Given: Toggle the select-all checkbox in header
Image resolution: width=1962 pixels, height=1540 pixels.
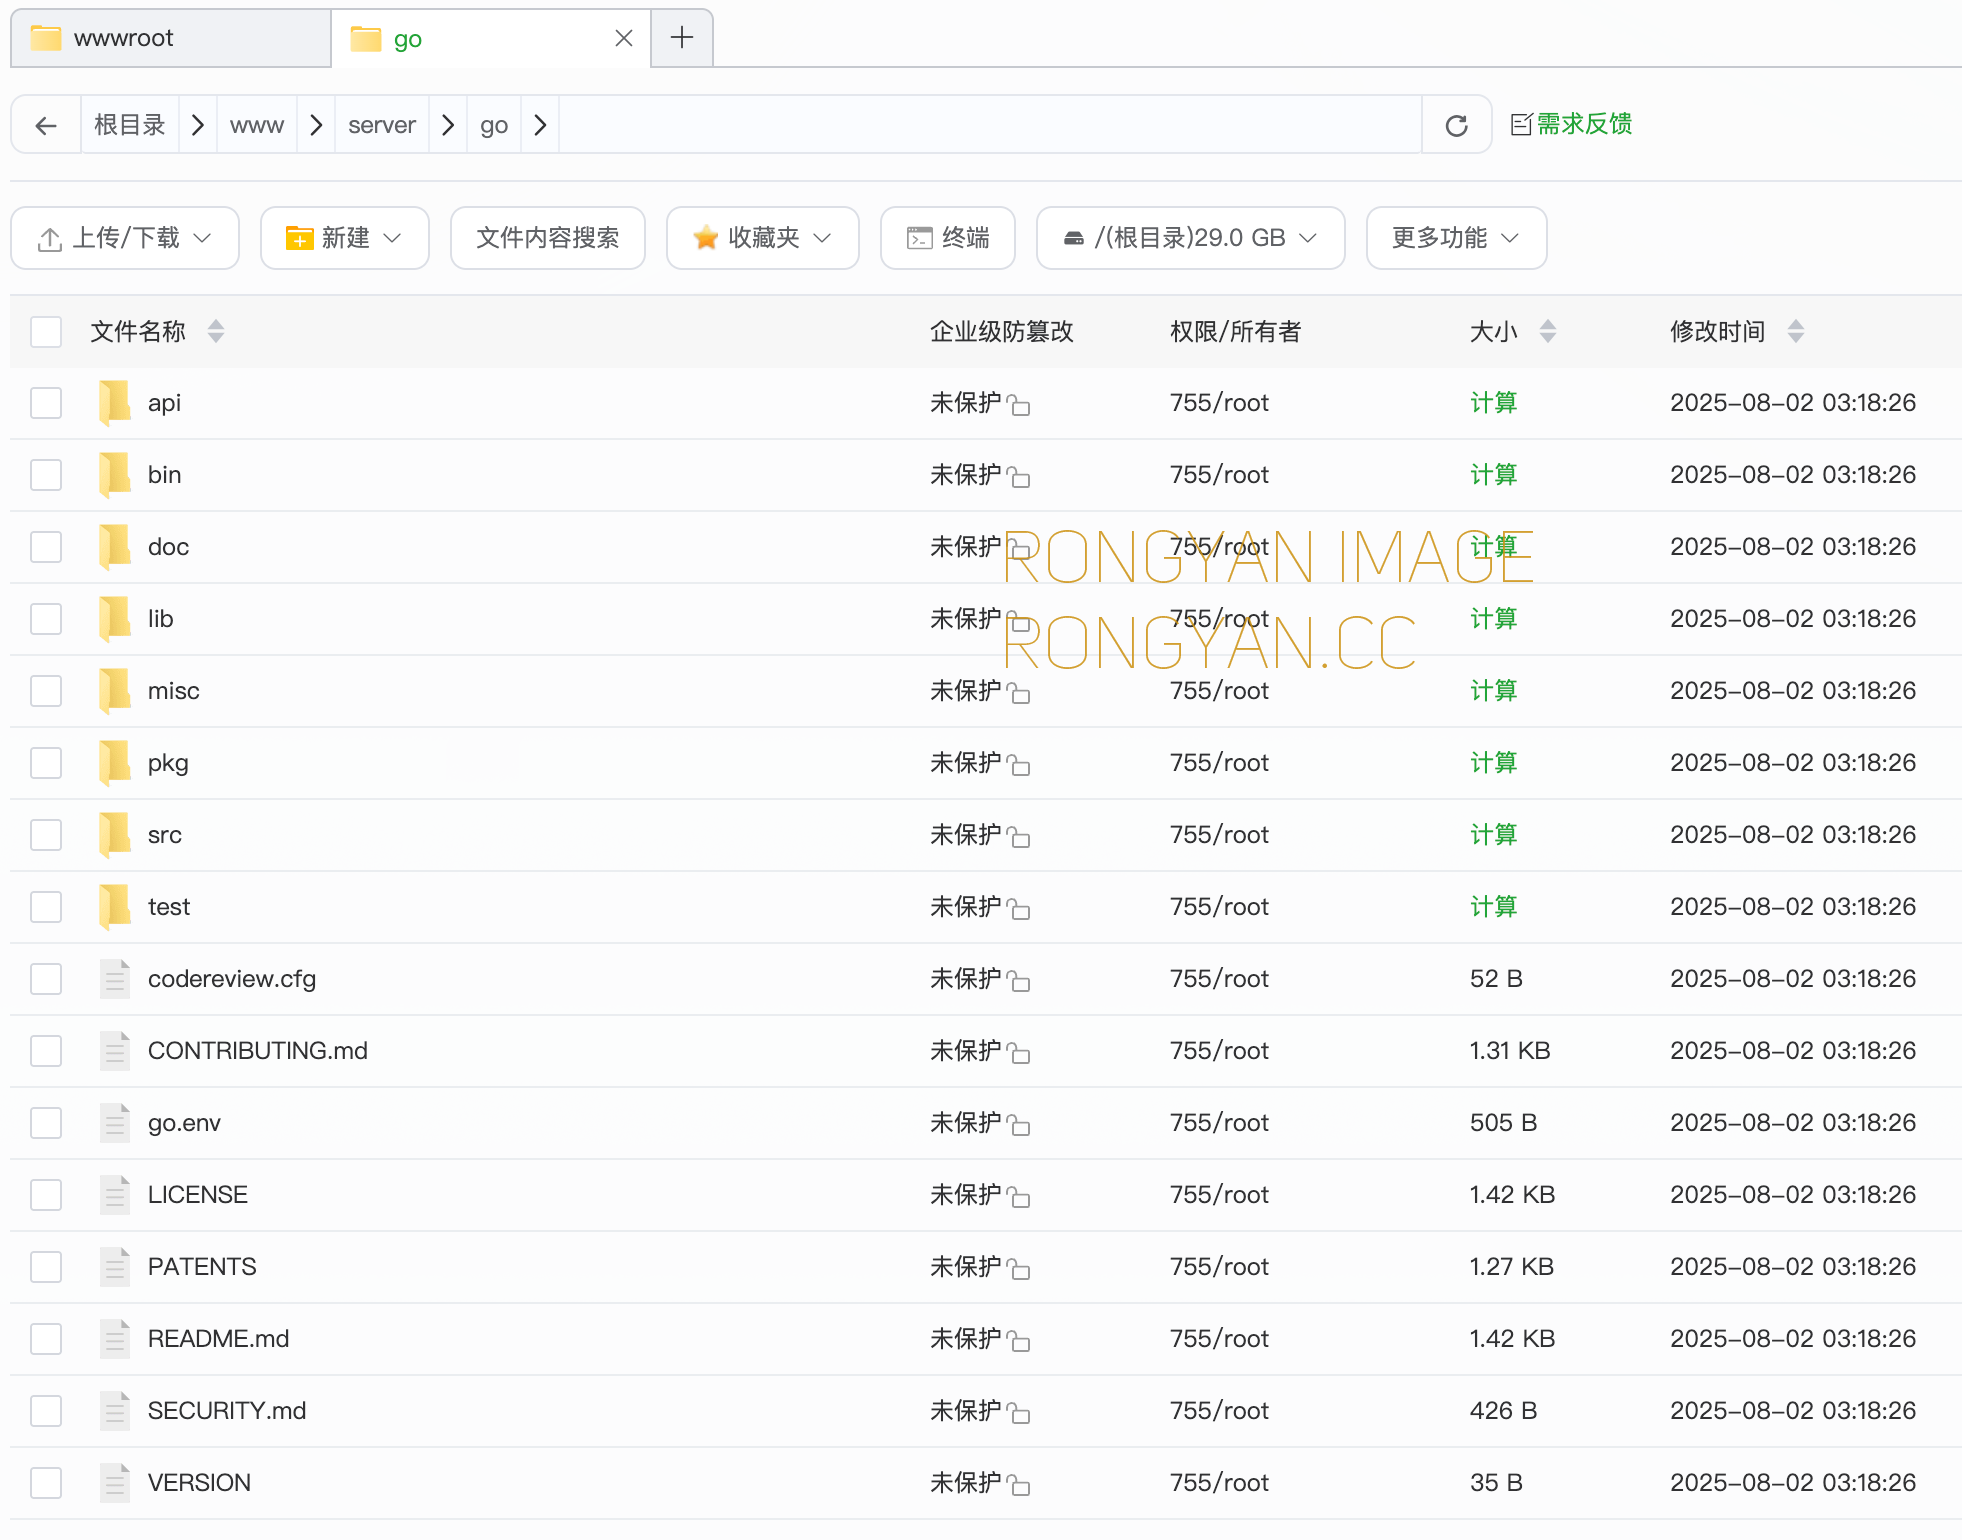Looking at the screenshot, I should tap(46, 331).
